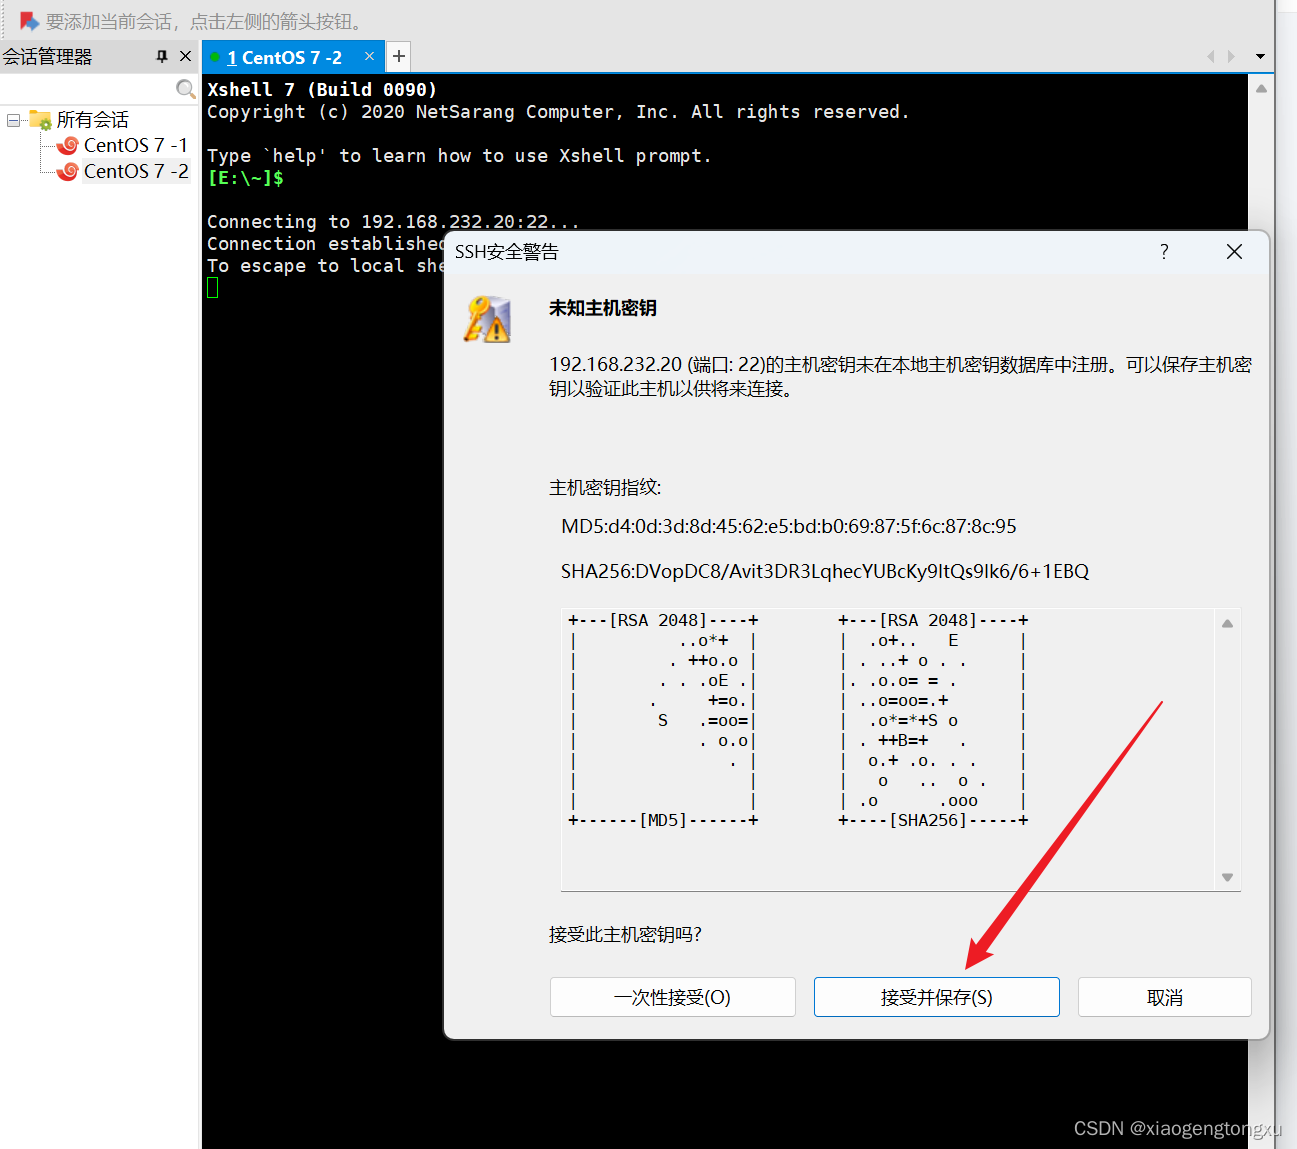
Task: Close the CentOS 7 -2 tab
Action: [369, 56]
